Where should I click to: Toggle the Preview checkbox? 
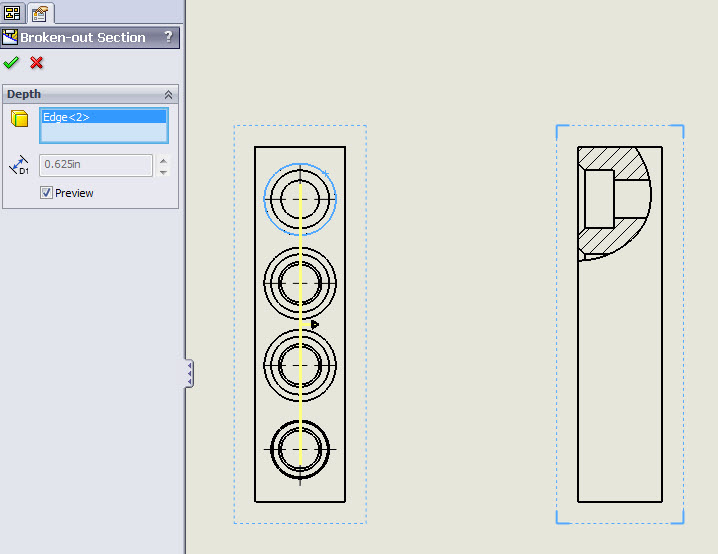click(x=46, y=193)
